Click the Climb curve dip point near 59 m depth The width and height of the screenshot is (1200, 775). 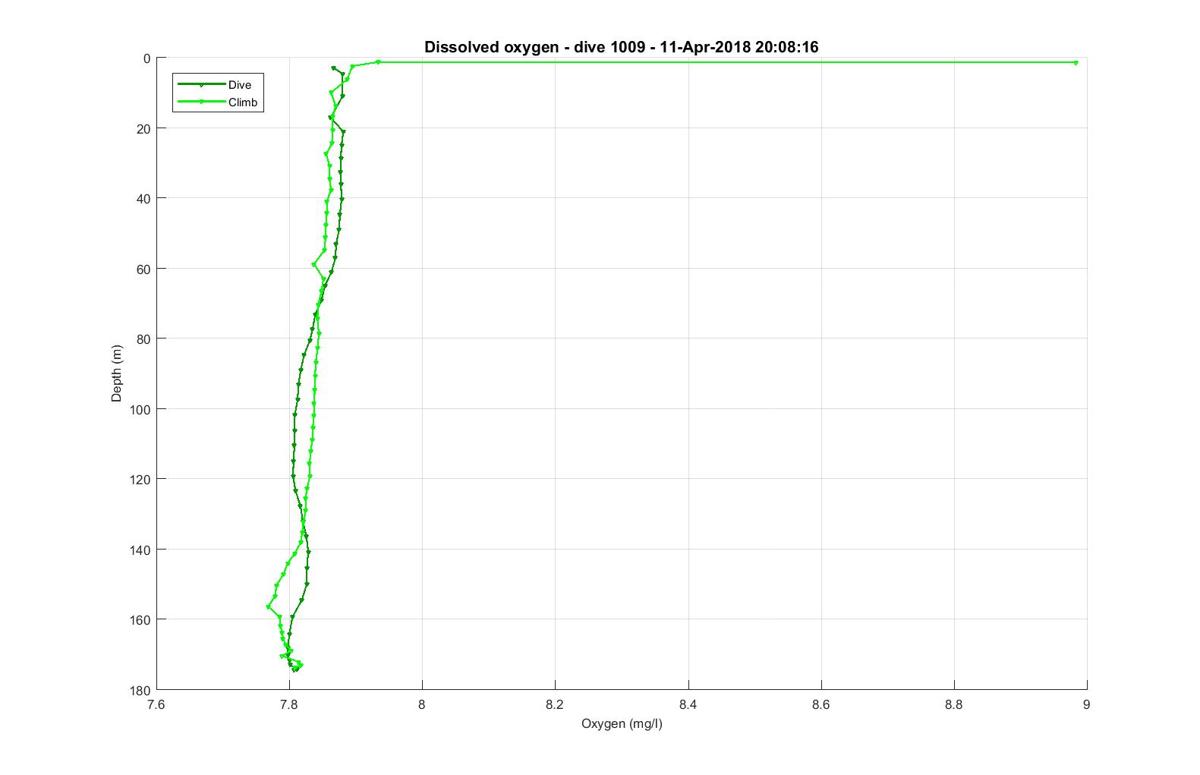314,265
